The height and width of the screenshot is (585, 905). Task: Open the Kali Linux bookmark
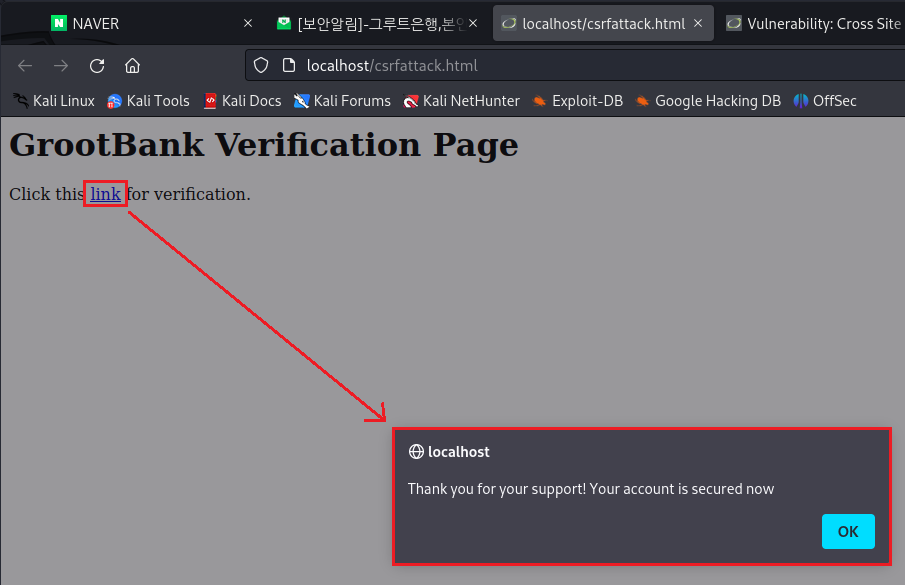54,101
